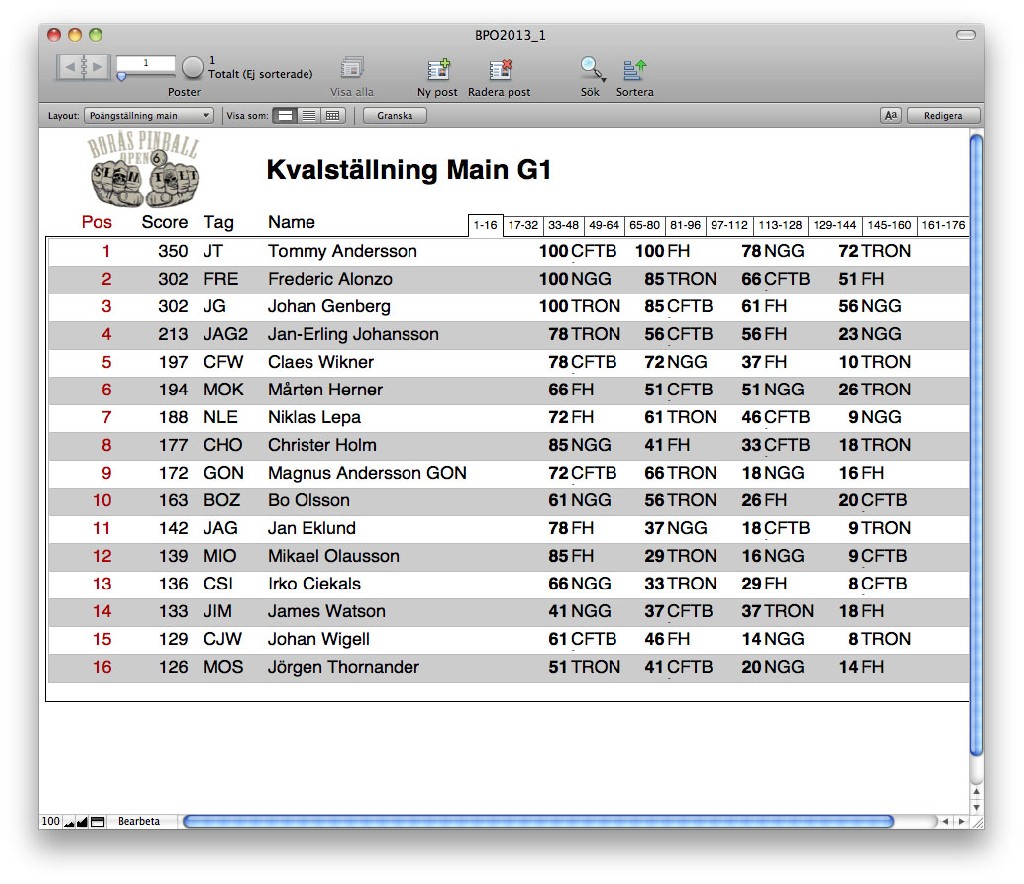Image resolution: width=1024 pixels, height=884 pixels.
Task: Click the horizontal scroll right arrow
Action: point(961,821)
